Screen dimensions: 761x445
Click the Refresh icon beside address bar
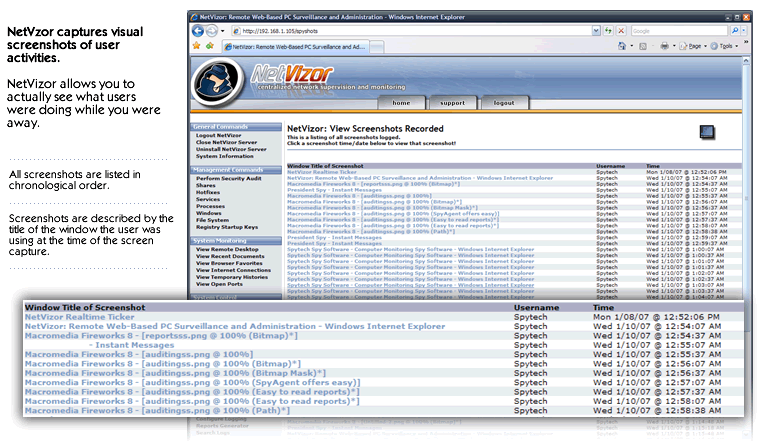(609, 31)
